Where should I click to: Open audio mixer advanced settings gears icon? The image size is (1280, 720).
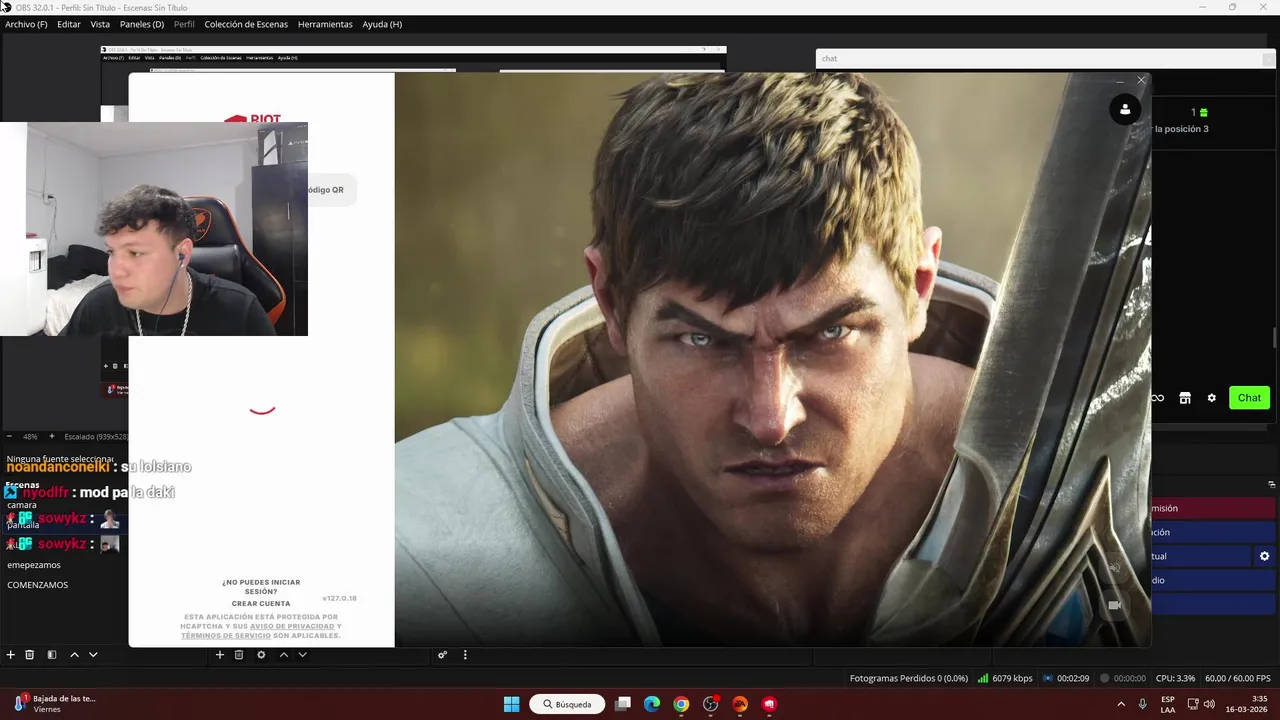point(442,655)
